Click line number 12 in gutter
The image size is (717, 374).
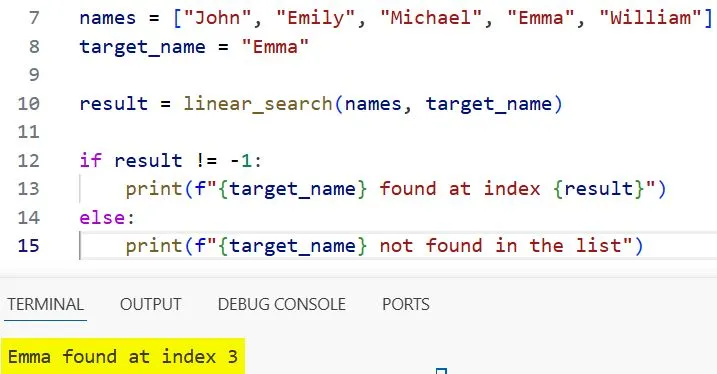(x=29, y=160)
